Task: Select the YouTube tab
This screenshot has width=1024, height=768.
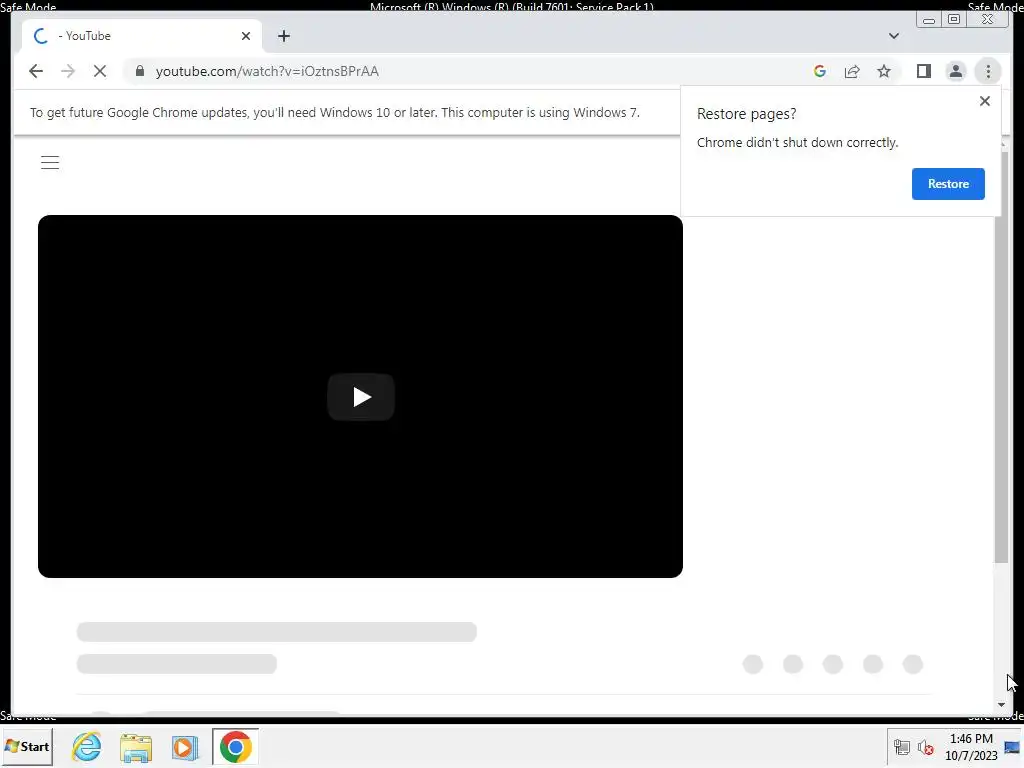Action: pos(142,36)
